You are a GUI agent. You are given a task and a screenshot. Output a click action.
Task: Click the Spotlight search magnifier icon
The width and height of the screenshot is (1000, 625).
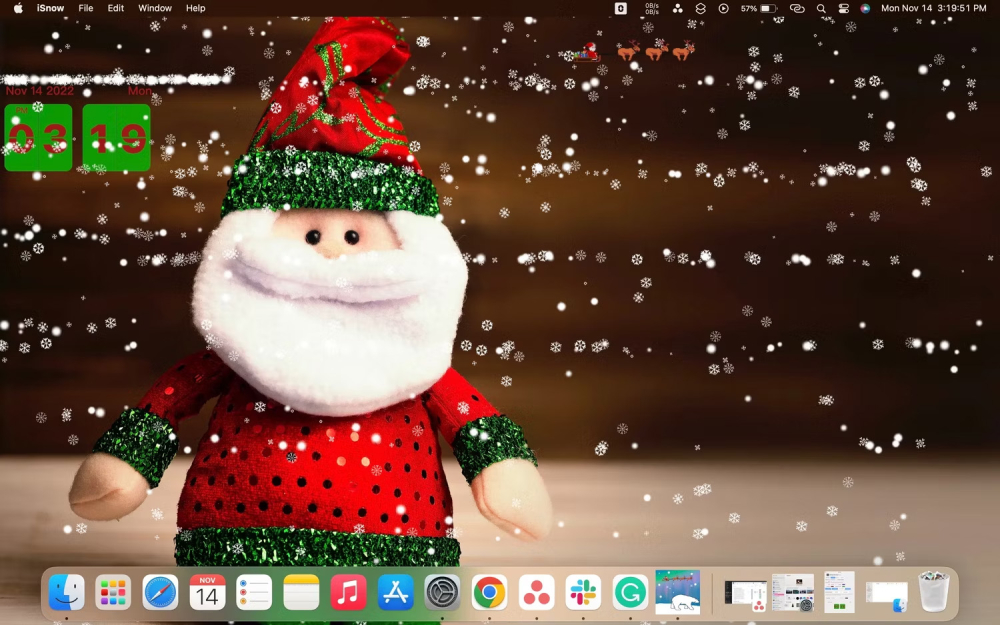click(821, 8)
